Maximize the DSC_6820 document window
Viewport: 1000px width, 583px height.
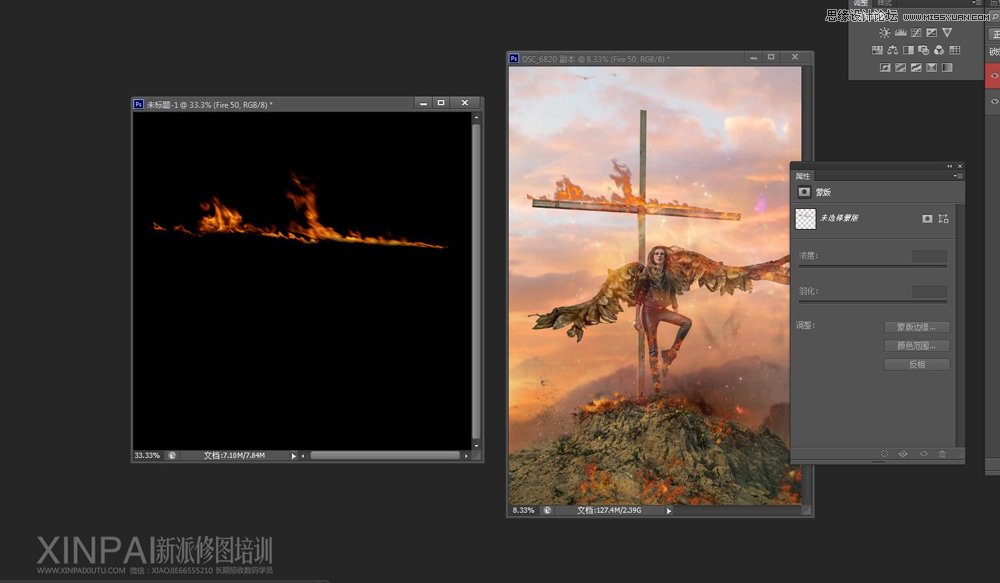771,57
